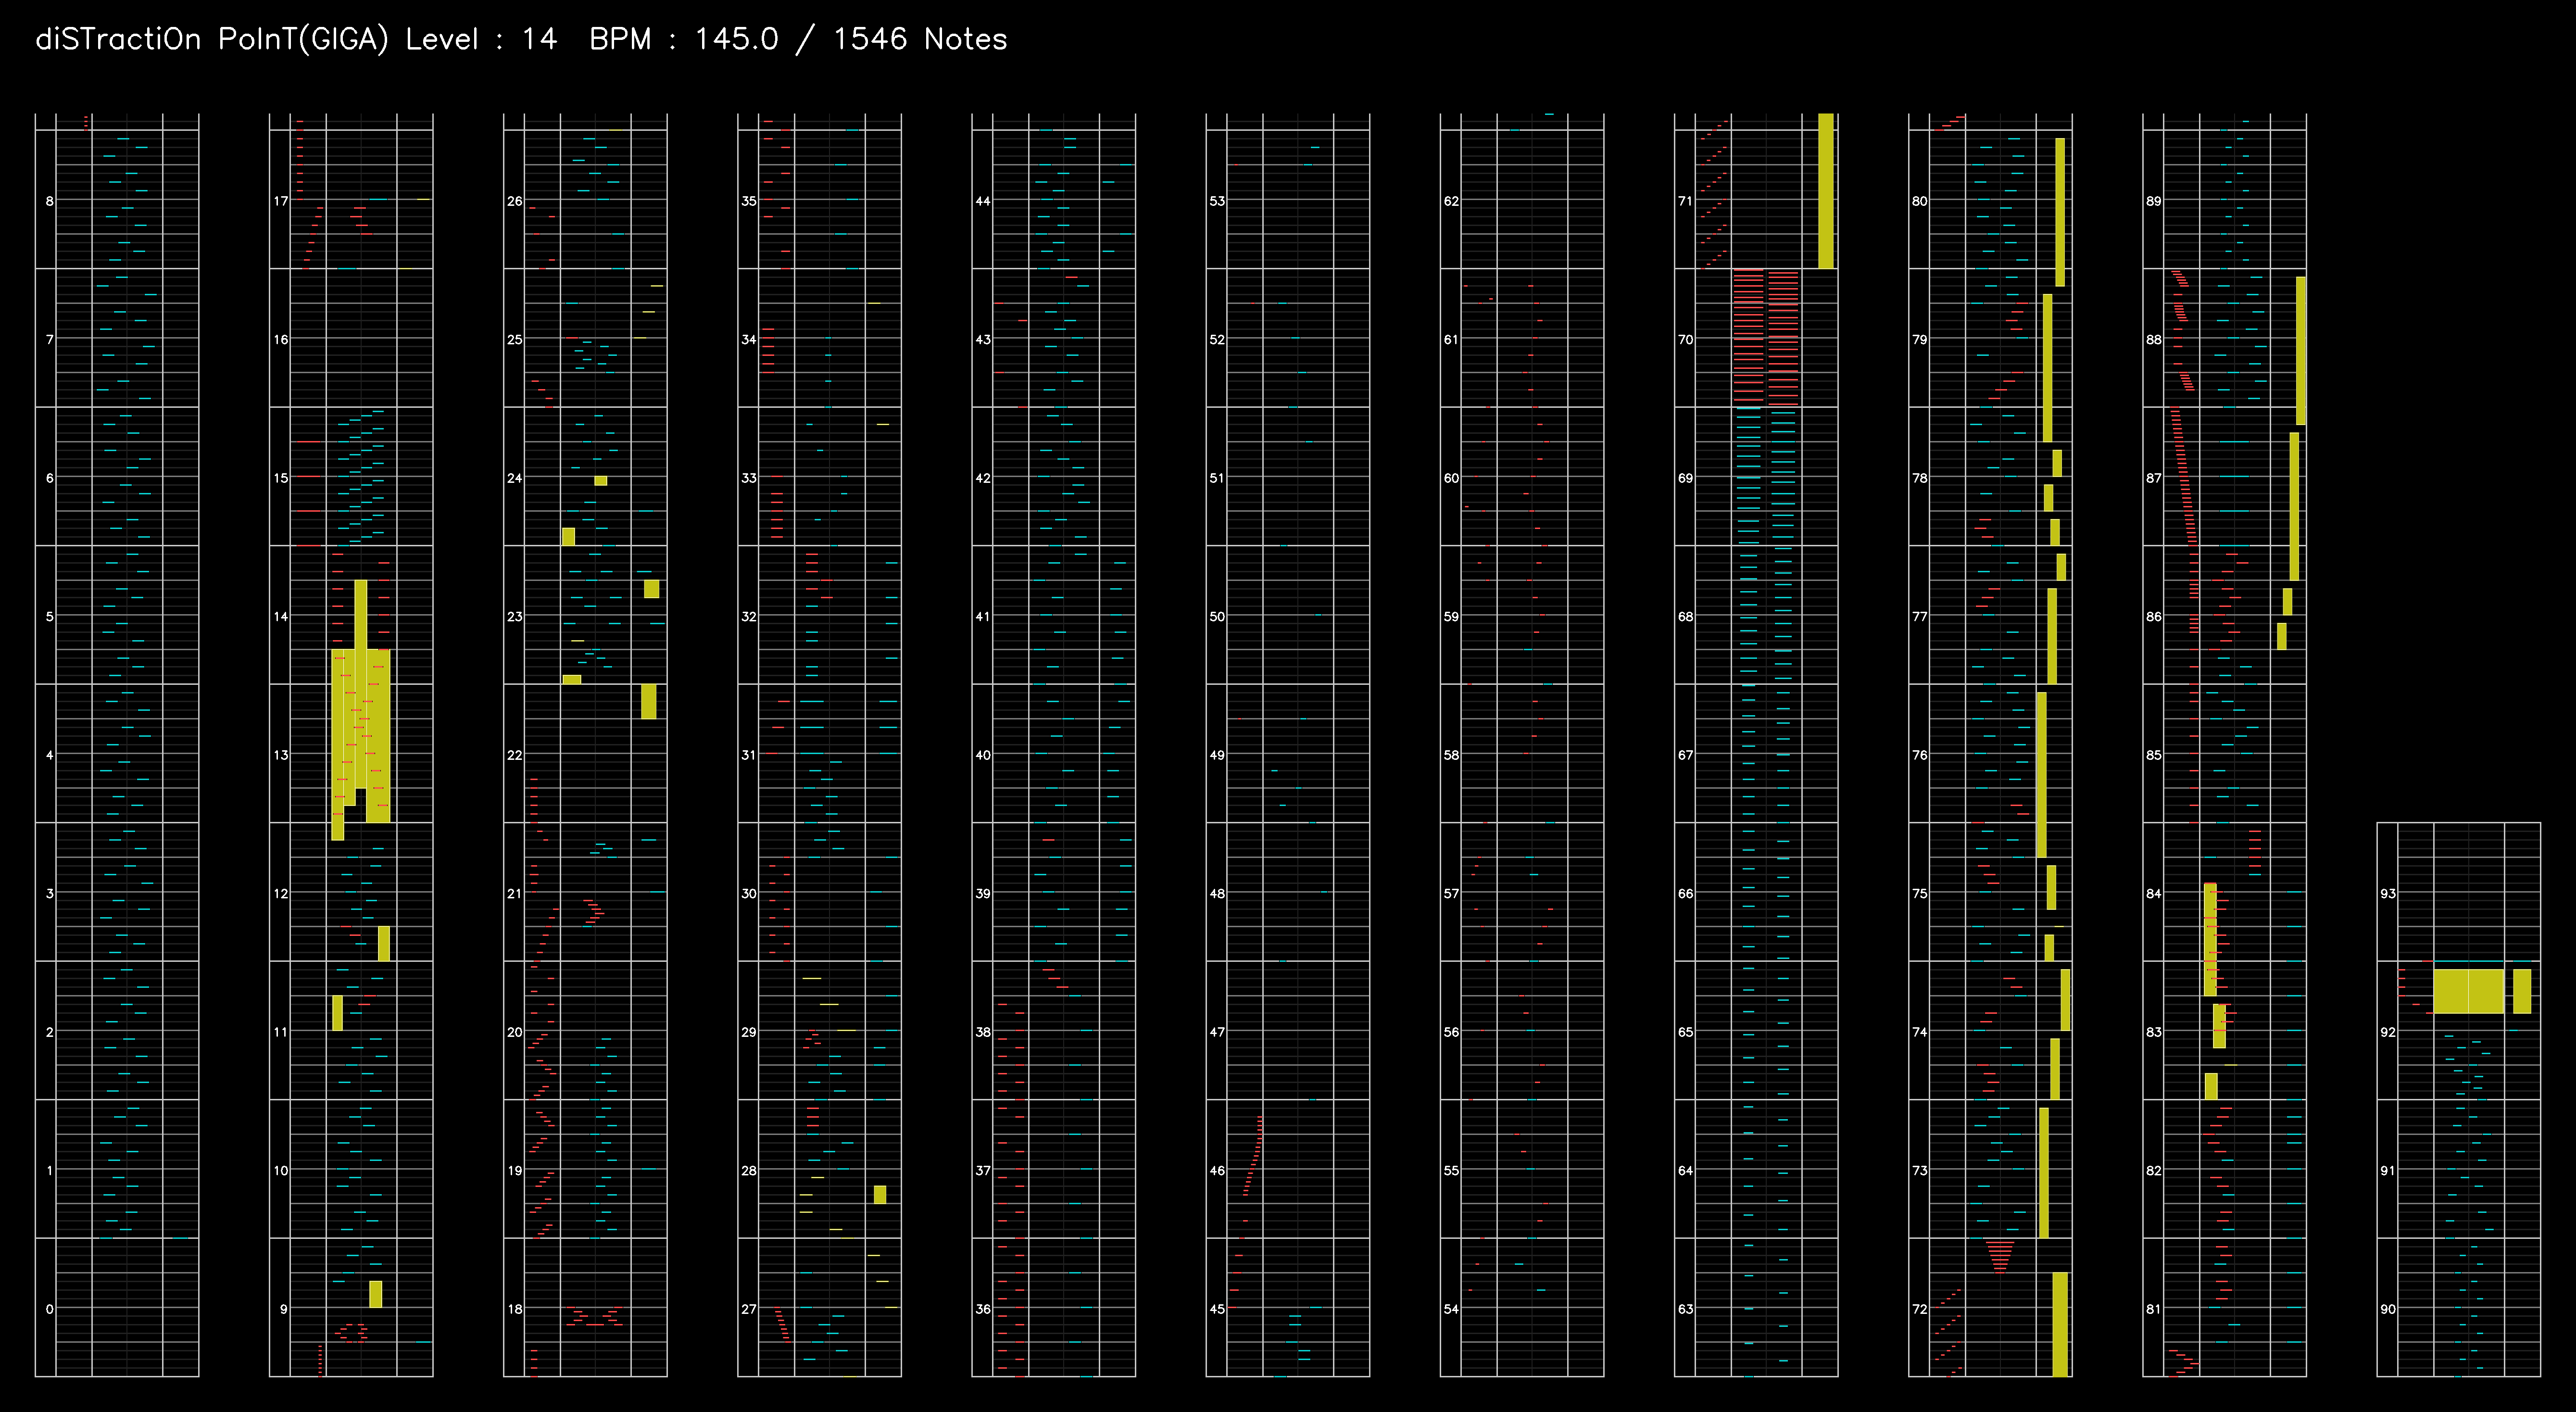2576x1412 pixels.
Task: Click measure 4 marker
Action: [x=50, y=755]
